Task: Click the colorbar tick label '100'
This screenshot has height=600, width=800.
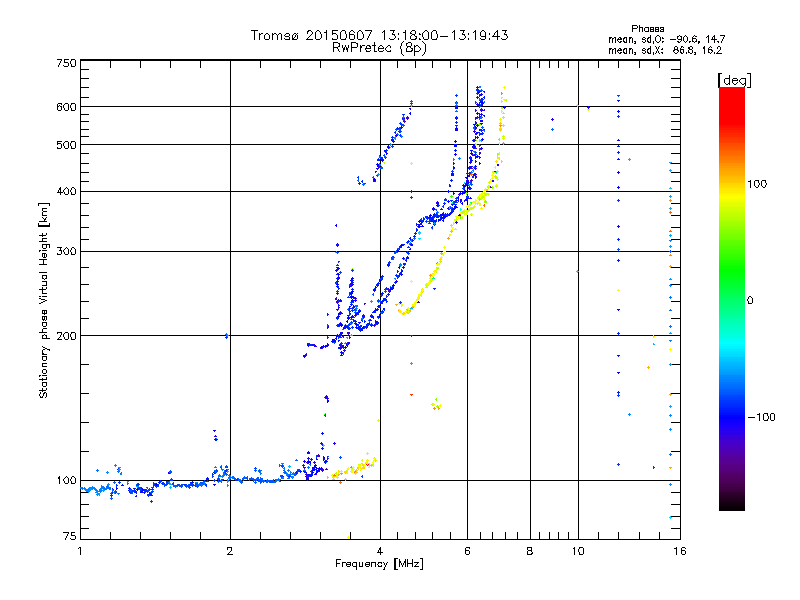Action: (x=757, y=184)
